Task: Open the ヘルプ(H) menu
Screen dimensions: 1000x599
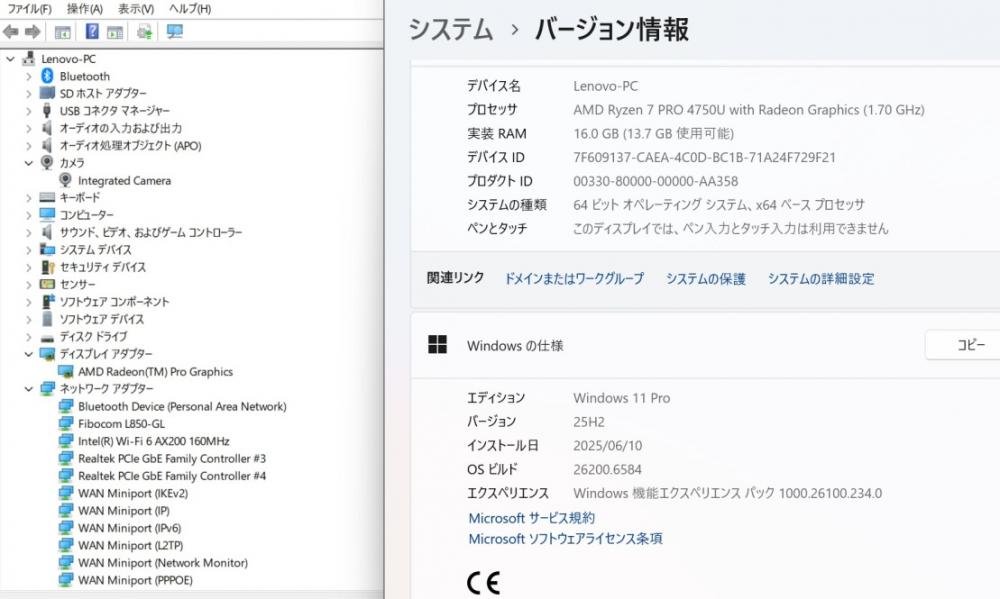Action: tap(189, 8)
